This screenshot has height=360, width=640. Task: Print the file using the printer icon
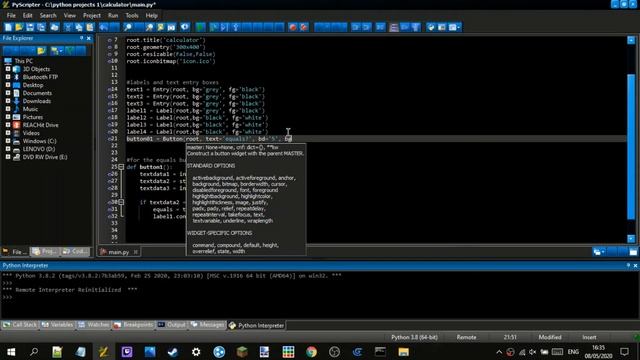tap(54, 27)
